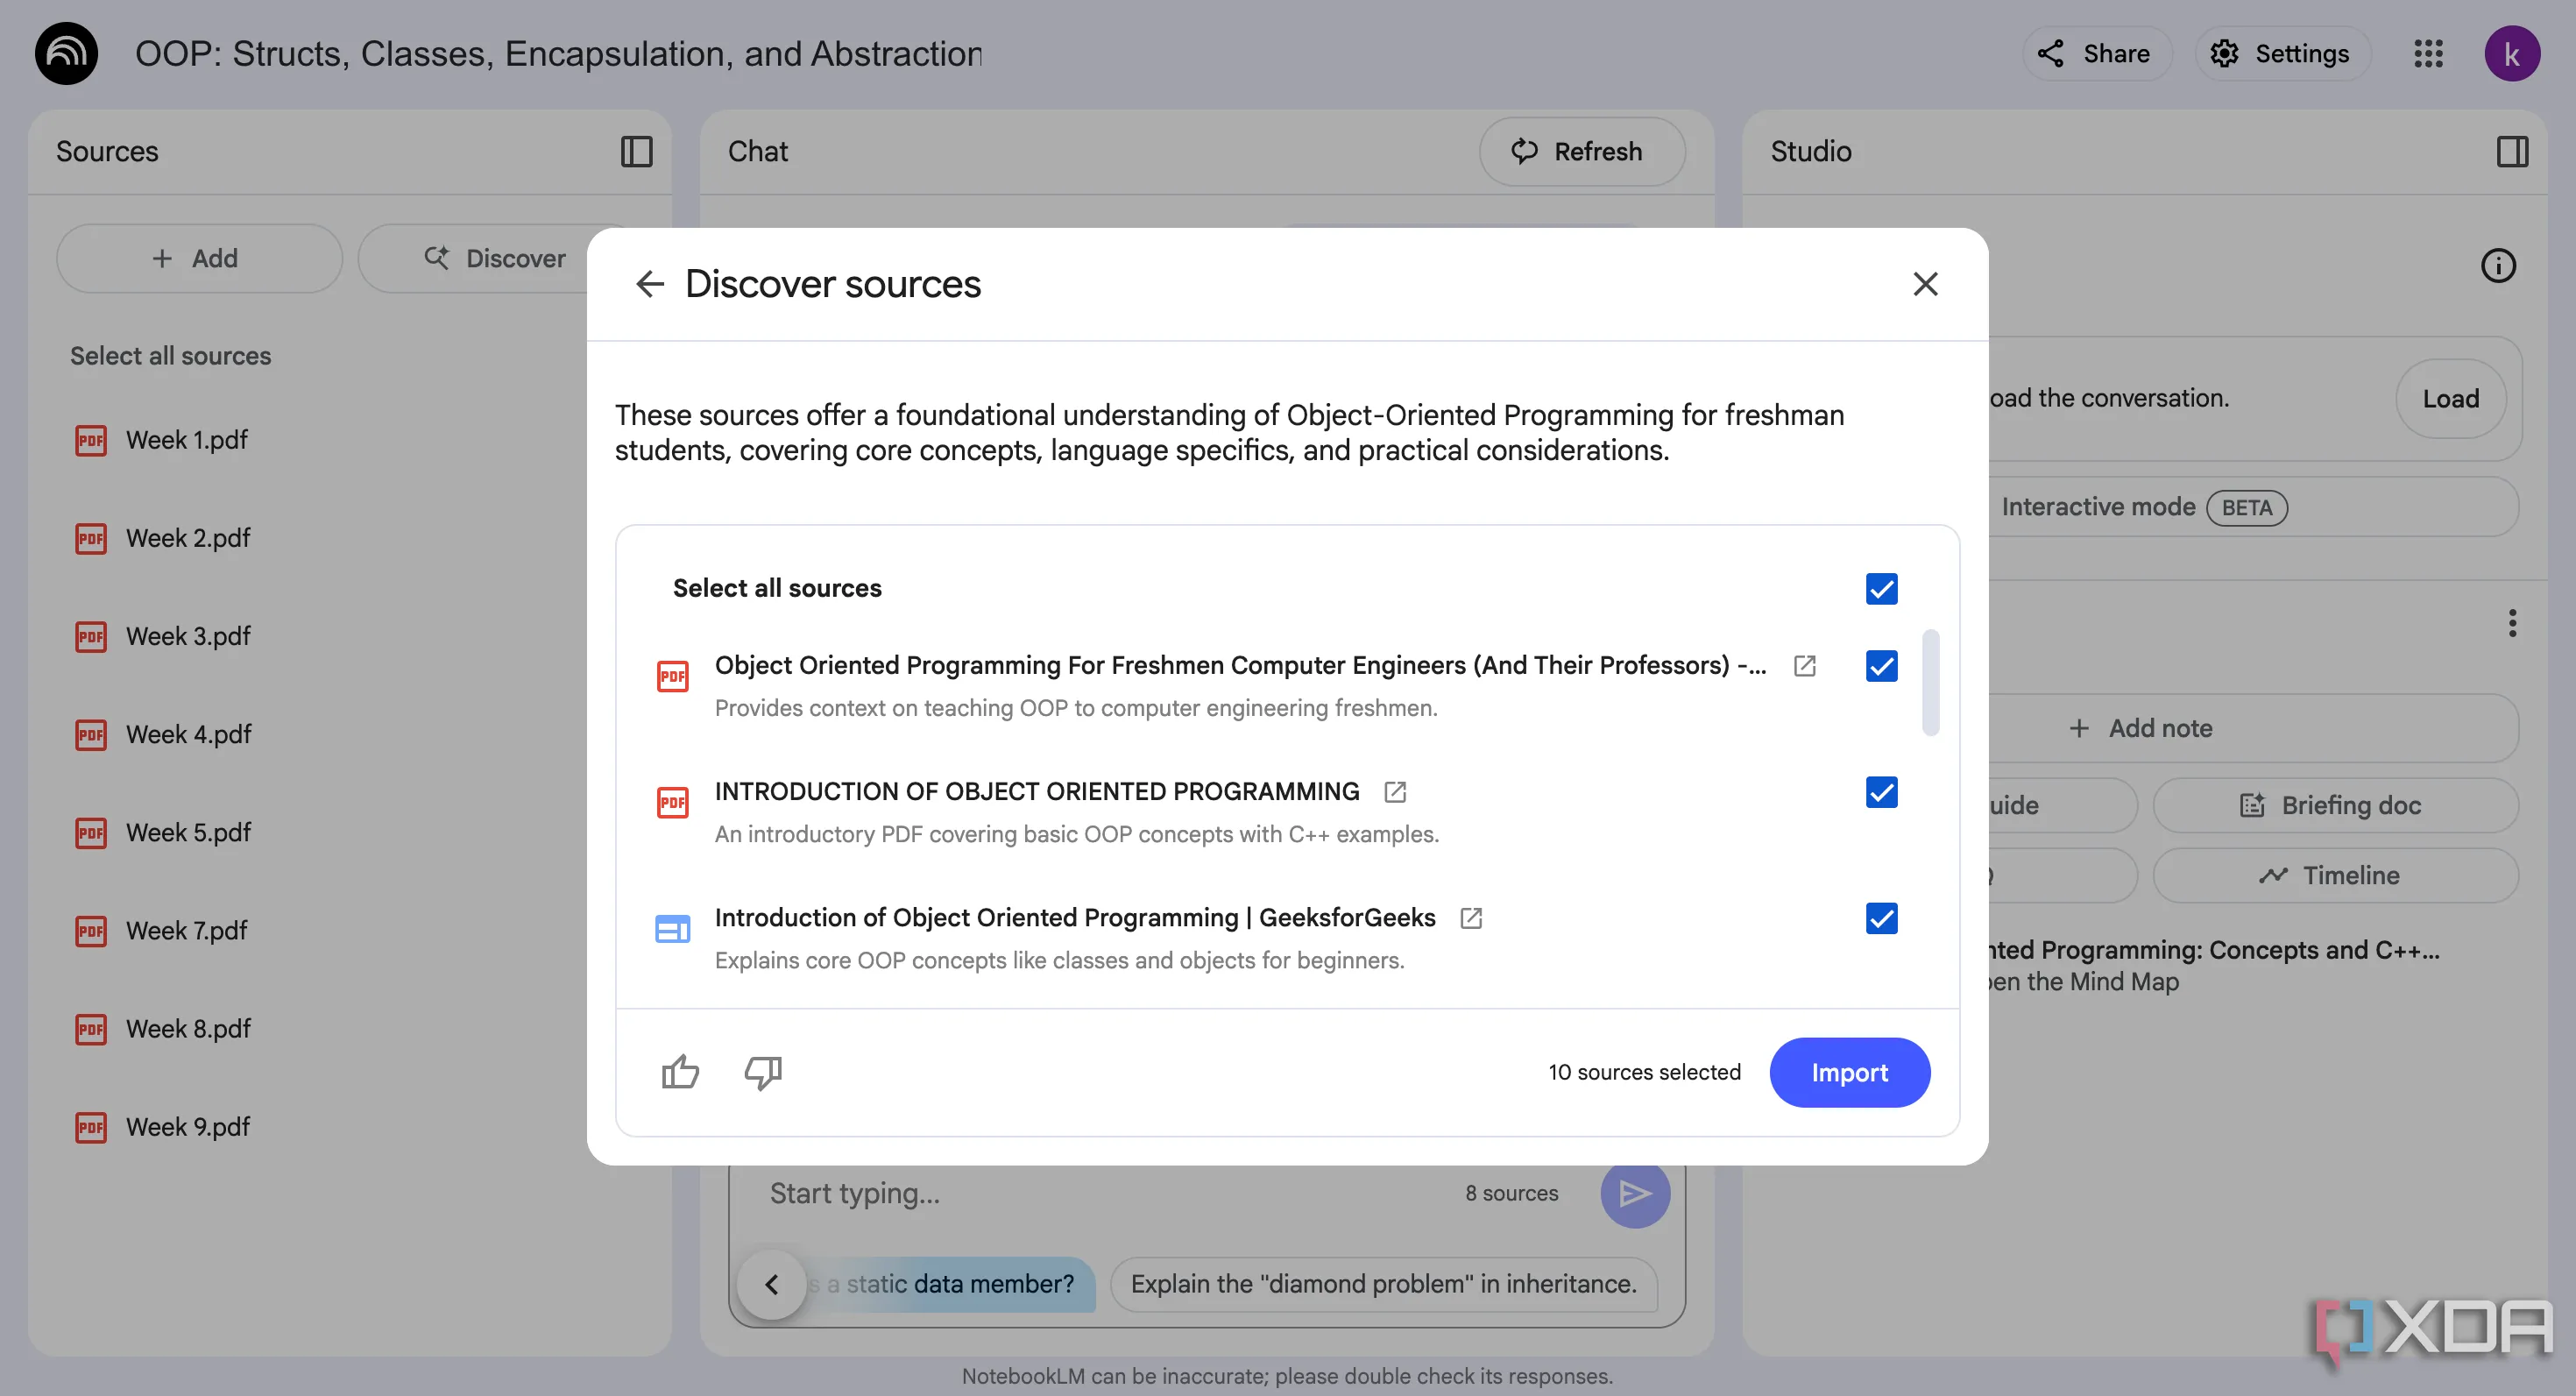Image resolution: width=2576 pixels, height=1396 pixels.
Task: Generate a Timeline
Action: pyautogui.click(x=2335, y=875)
